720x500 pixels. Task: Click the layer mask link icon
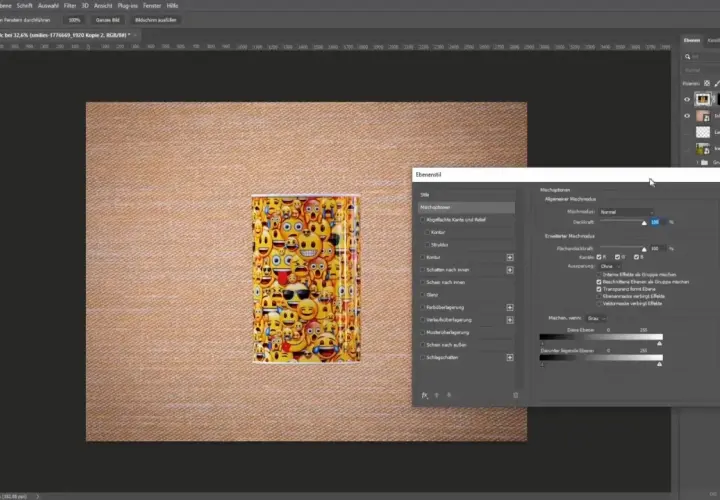(x=713, y=99)
